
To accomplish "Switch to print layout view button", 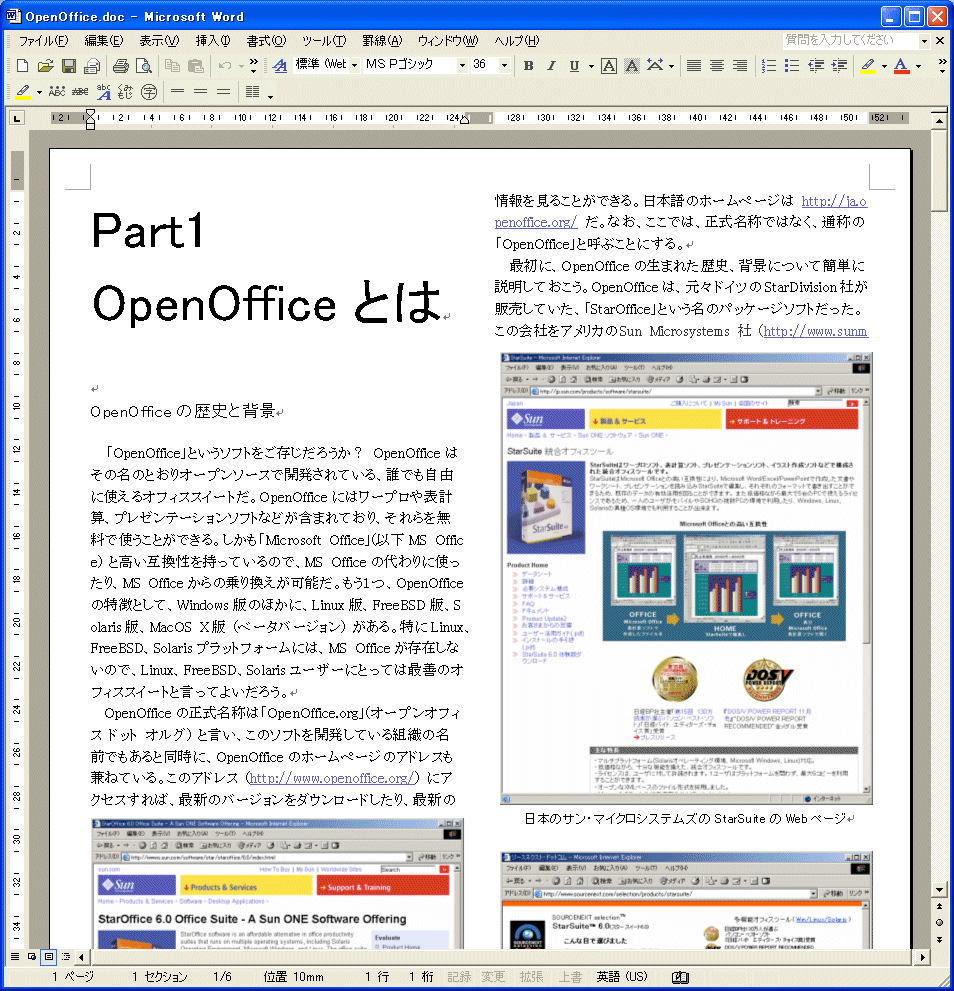I will [49, 957].
